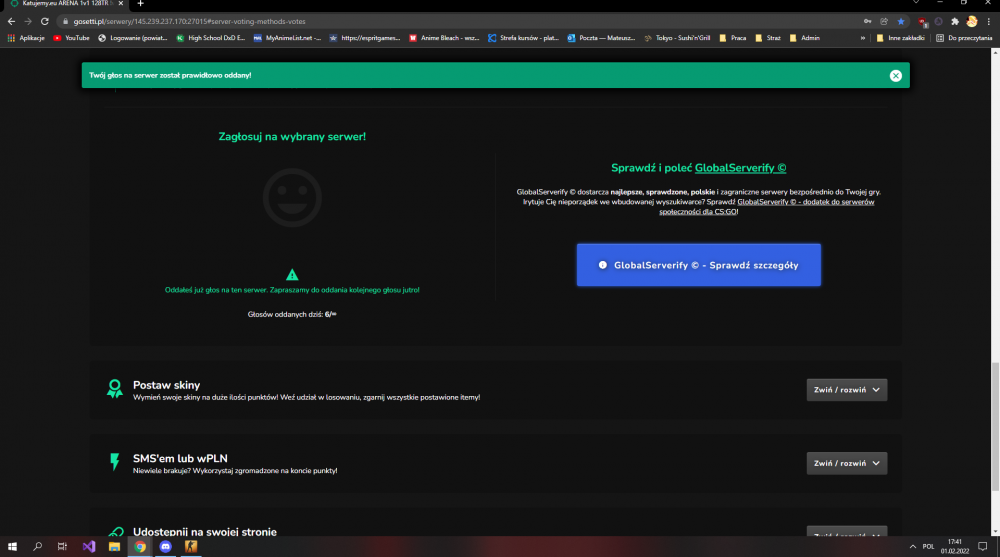Open the High School DxD bookmark
Viewport: 1000px width, 557px height.
coord(210,38)
